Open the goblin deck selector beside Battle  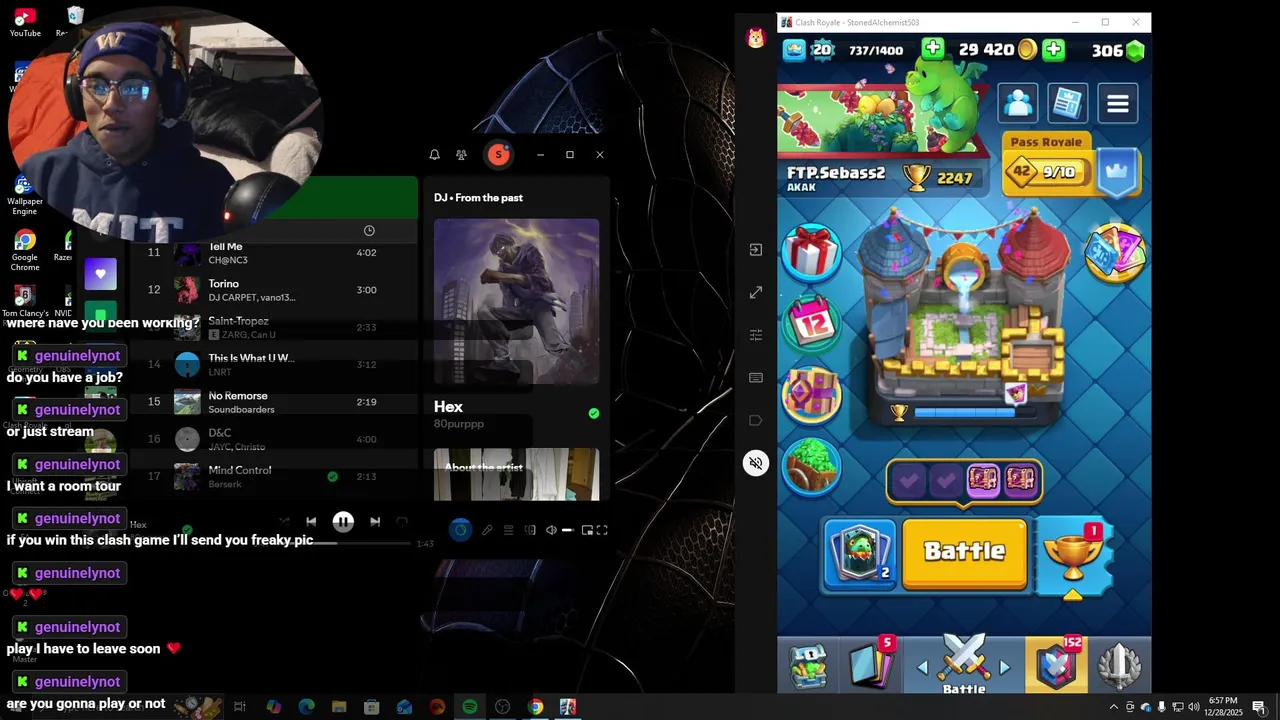(x=860, y=553)
